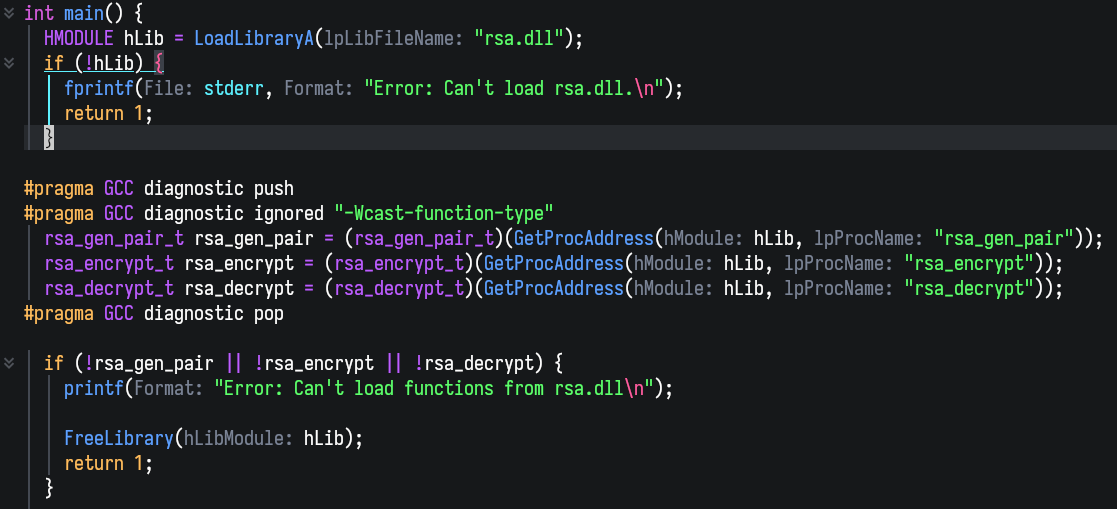Image resolution: width=1117 pixels, height=509 pixels.
Task: Click the #pragma GCC diagnostic push line
Action: (x=158, y=189)
